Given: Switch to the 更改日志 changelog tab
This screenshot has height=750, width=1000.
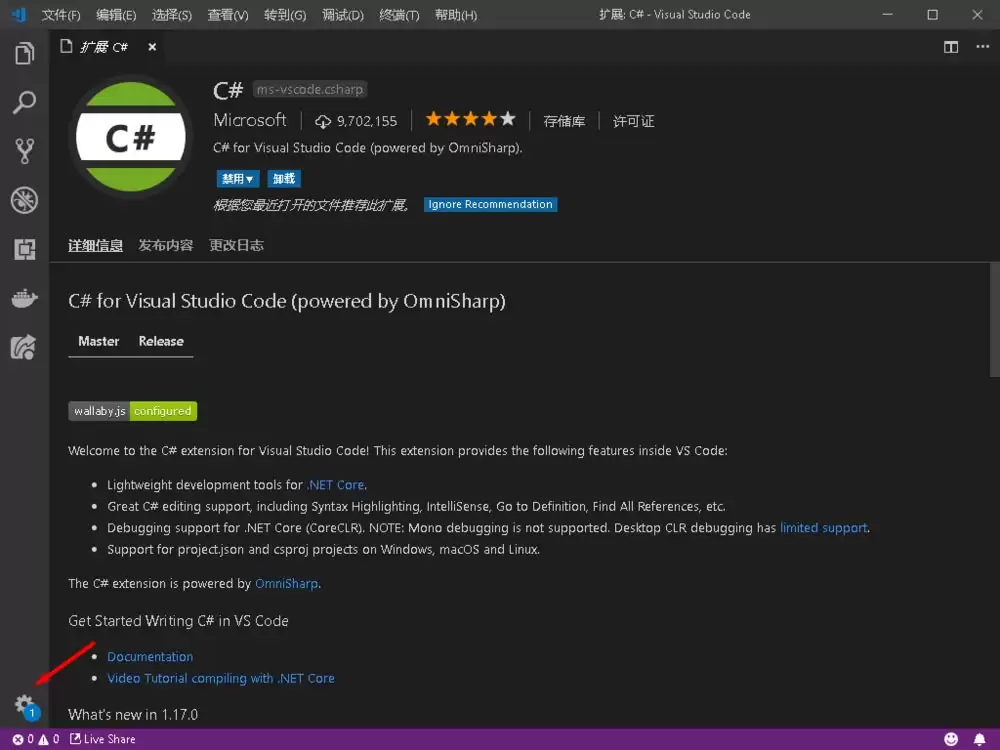Looking at the screenshot, I should (236, 244).
